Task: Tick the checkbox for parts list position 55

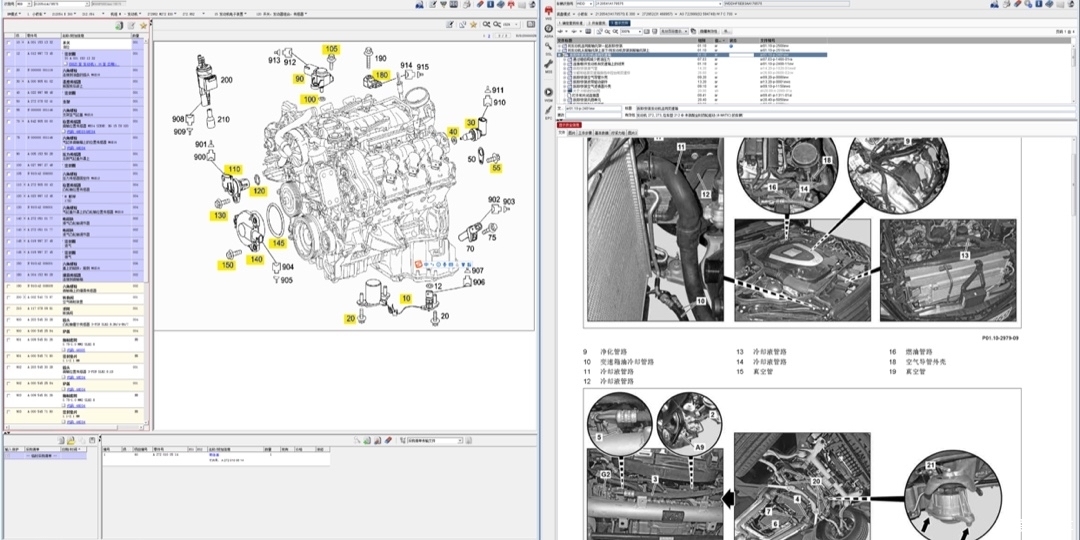Action: [x=9, y=111]
